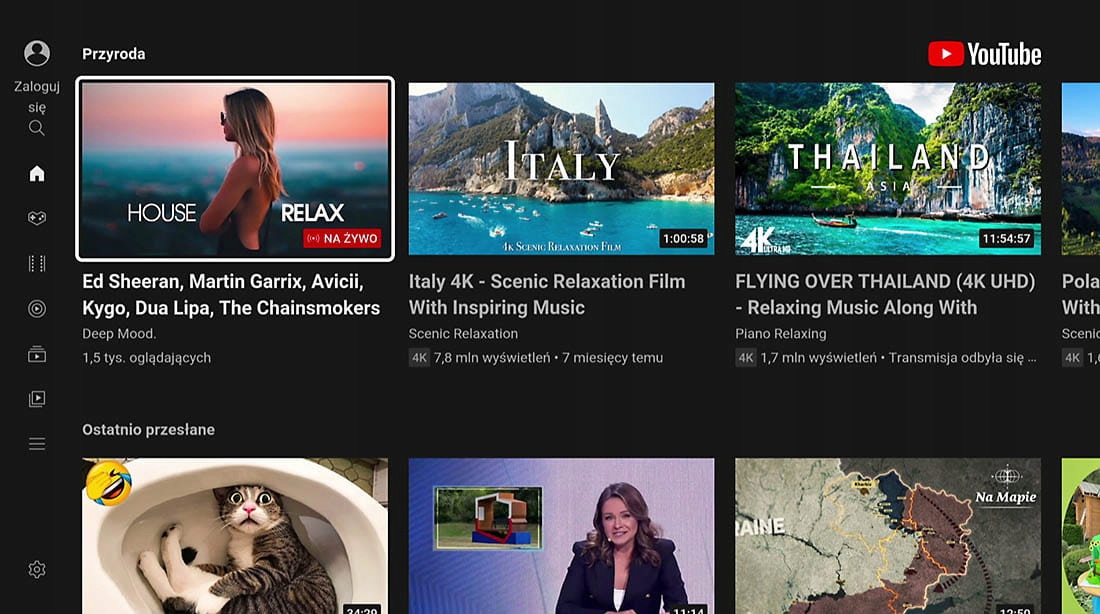Viewport: 1100px width, 614px height.
Task: Open the sidebar icon below the gaming controller
Action: coord(36,263)
